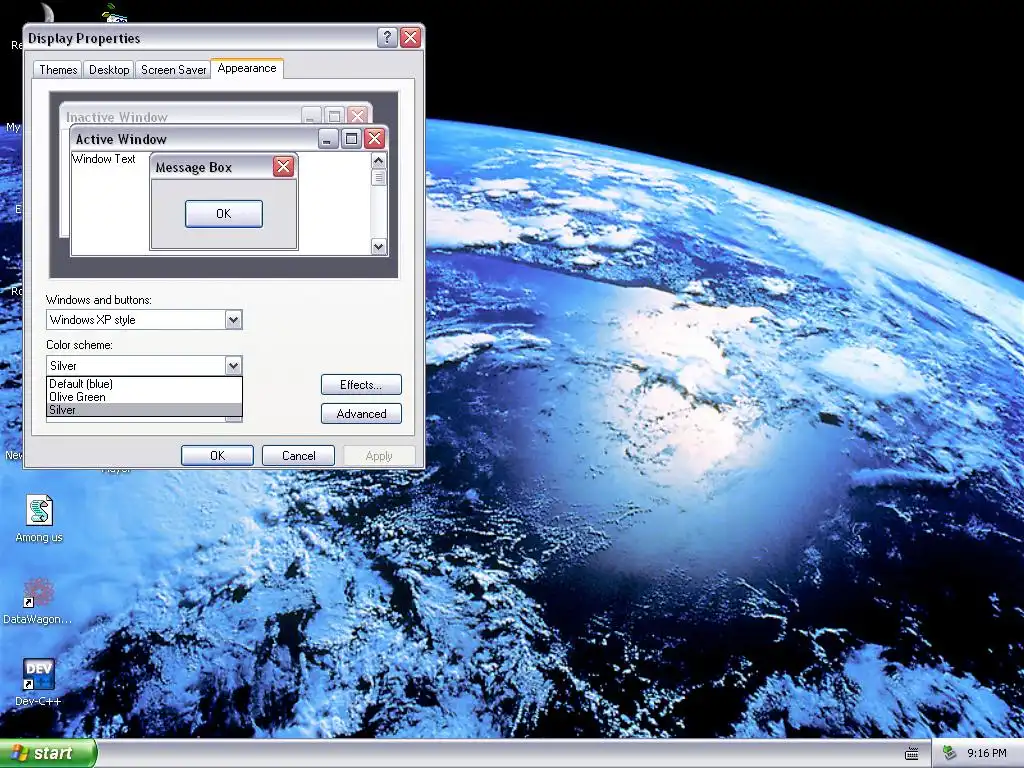Open the Advanced appearance settings
Screen dimensions: 1024x768
click(361, 413)
